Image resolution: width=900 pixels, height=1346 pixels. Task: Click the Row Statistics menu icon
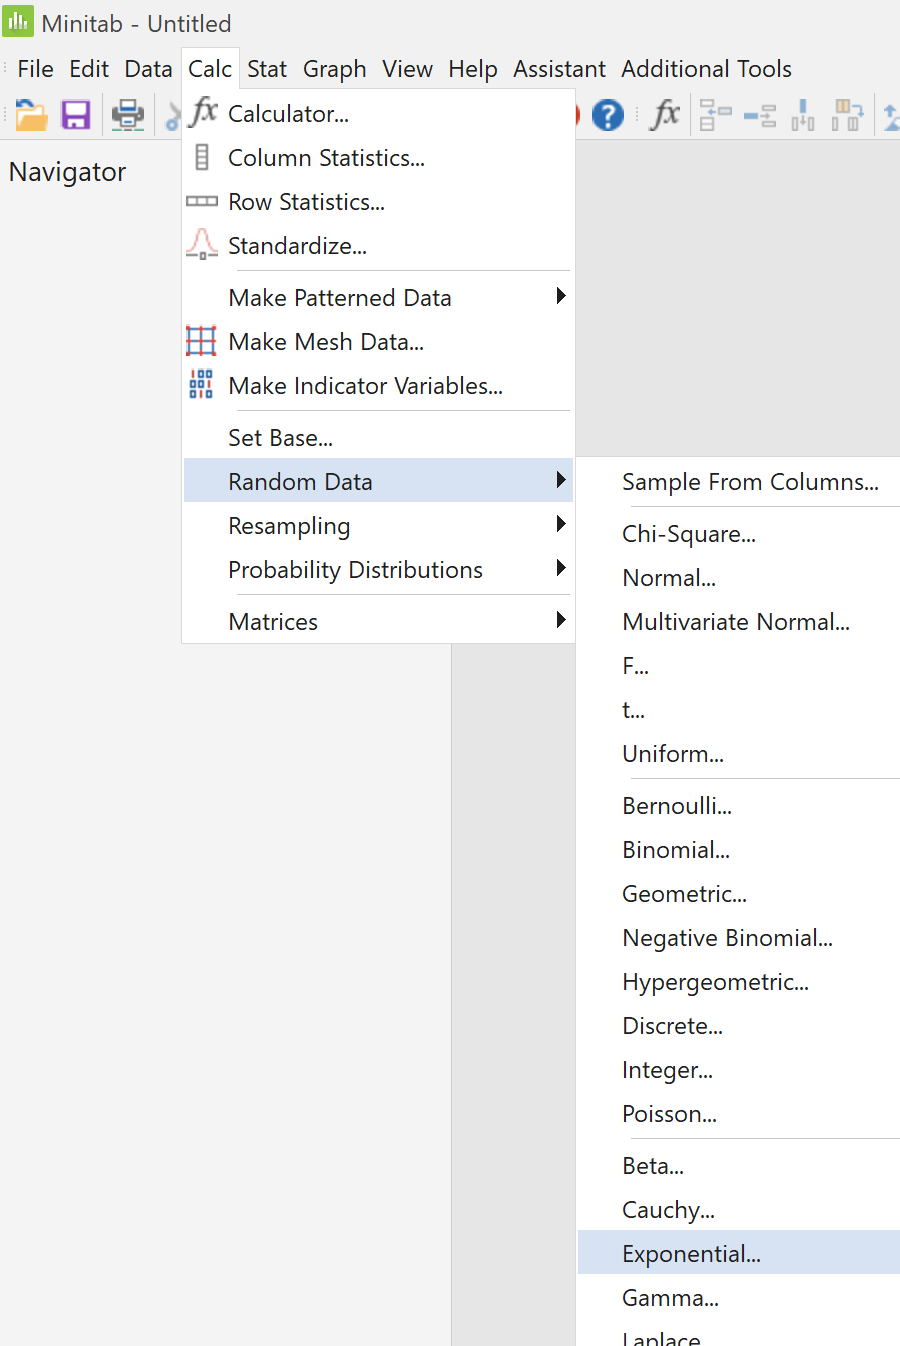point(202,201)
